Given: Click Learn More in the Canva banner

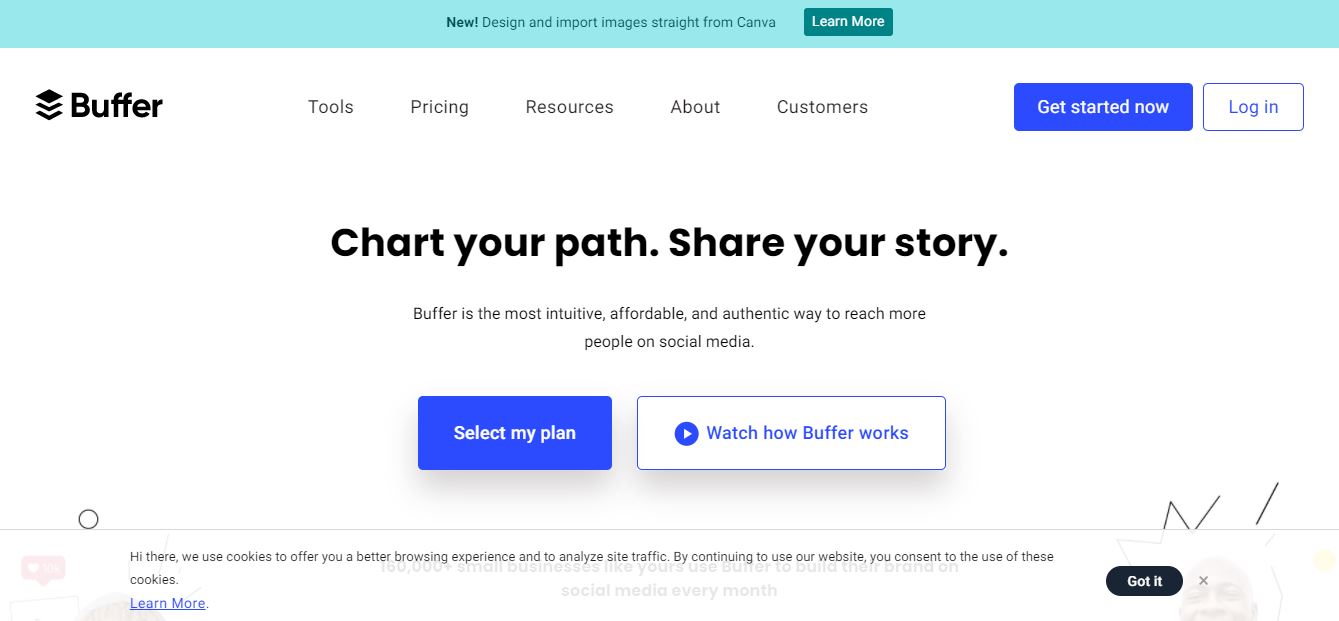Looking at the screenshot, I should coord(847,22).
